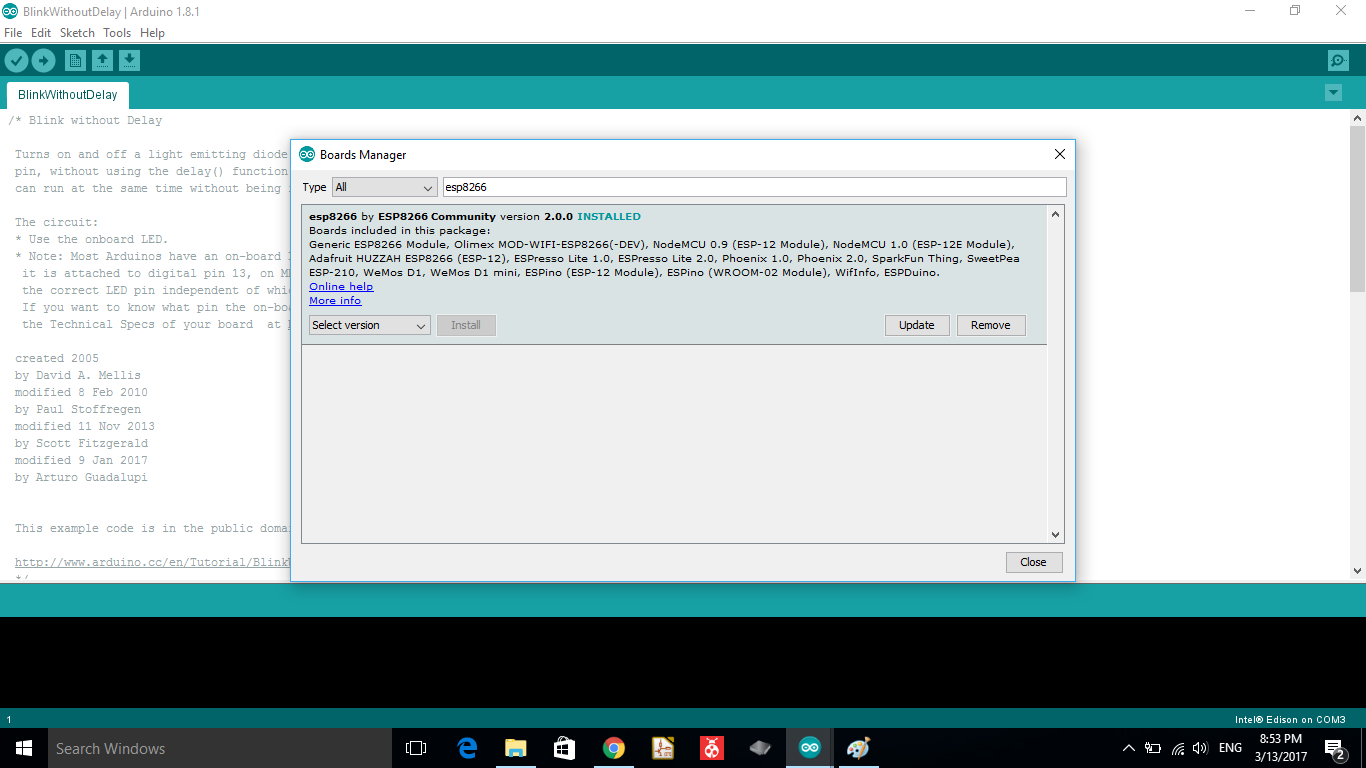1366x768 pixels.
Task: Click the boards list scrollbar up arrow
Action: pyautogui.click(x=1056, y=214)
